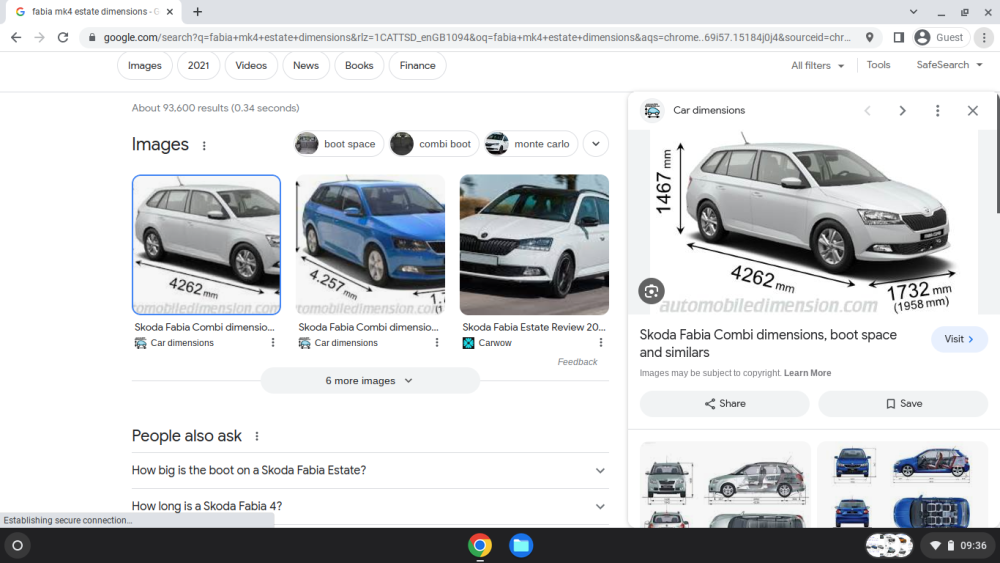This screenshot has width=1000, height=563.
Task: Open options for Carwow image result
Action: pyautogui.click(x=601, y=343)
